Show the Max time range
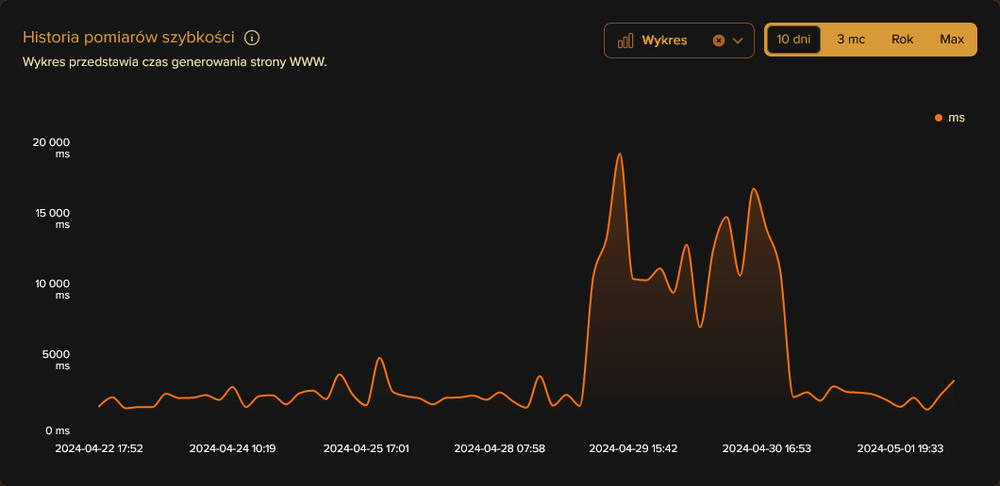The image size is (1000, 486). [x=951, y=40]
